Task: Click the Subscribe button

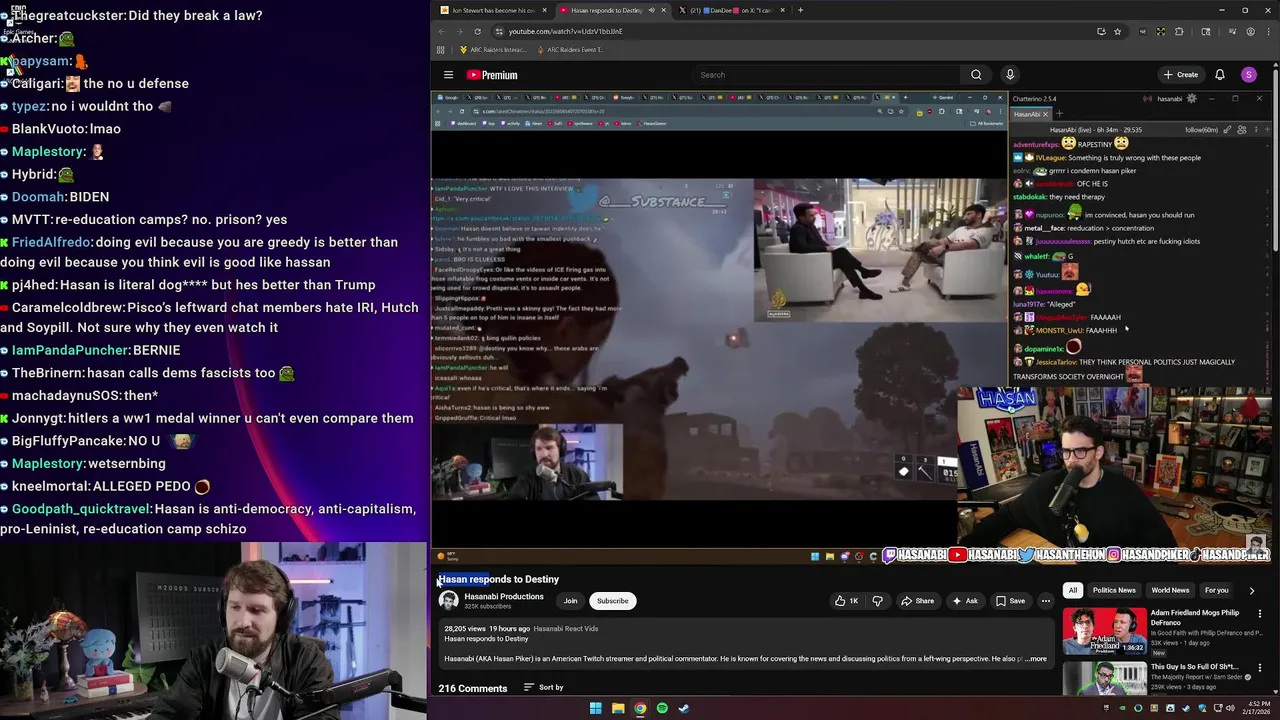Action: (612, 601)
